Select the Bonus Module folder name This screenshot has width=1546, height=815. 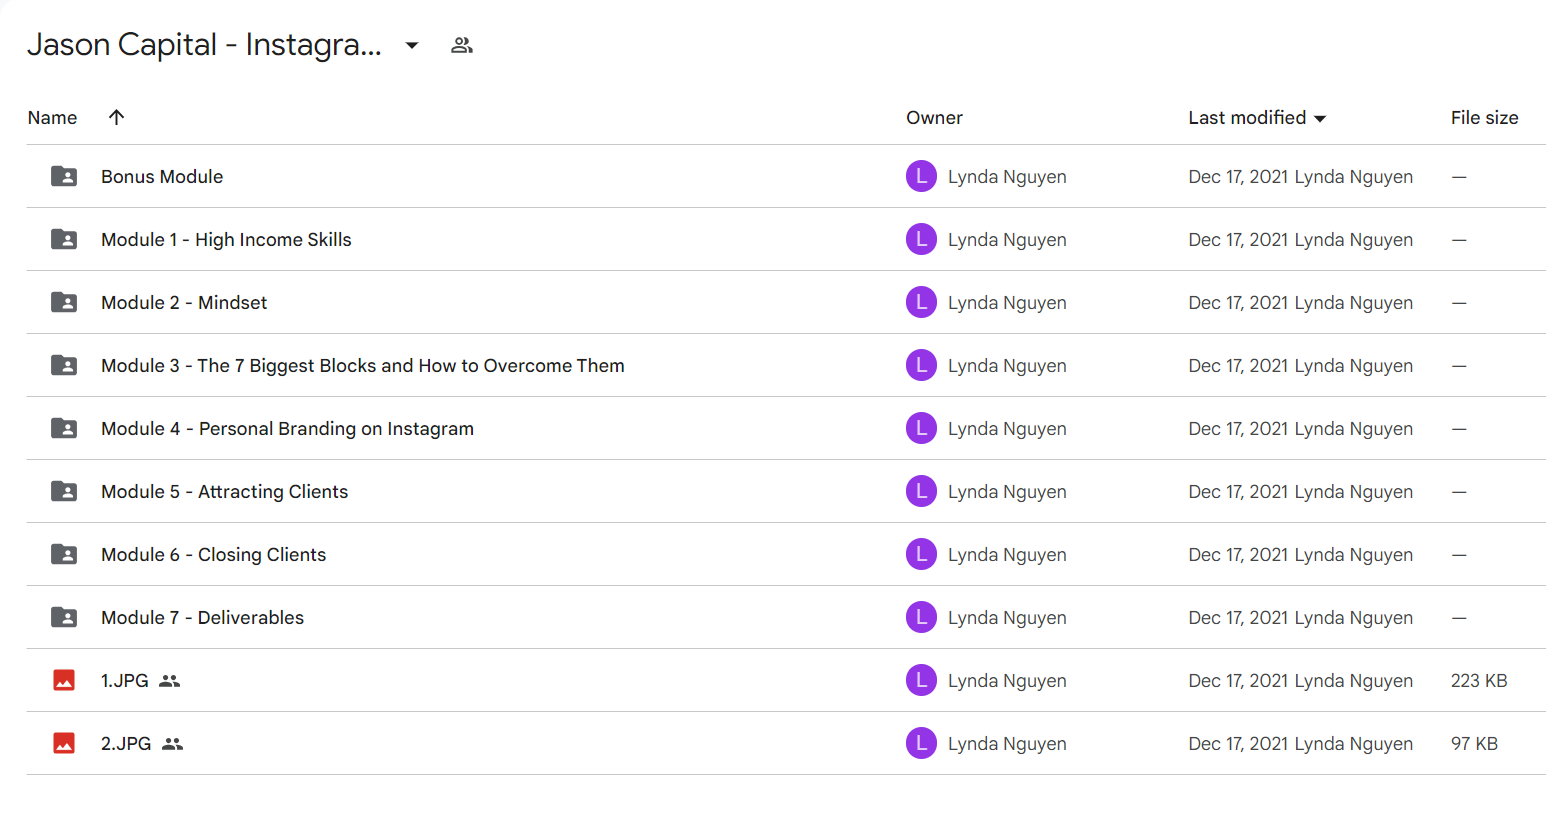[x=162, y=176]
